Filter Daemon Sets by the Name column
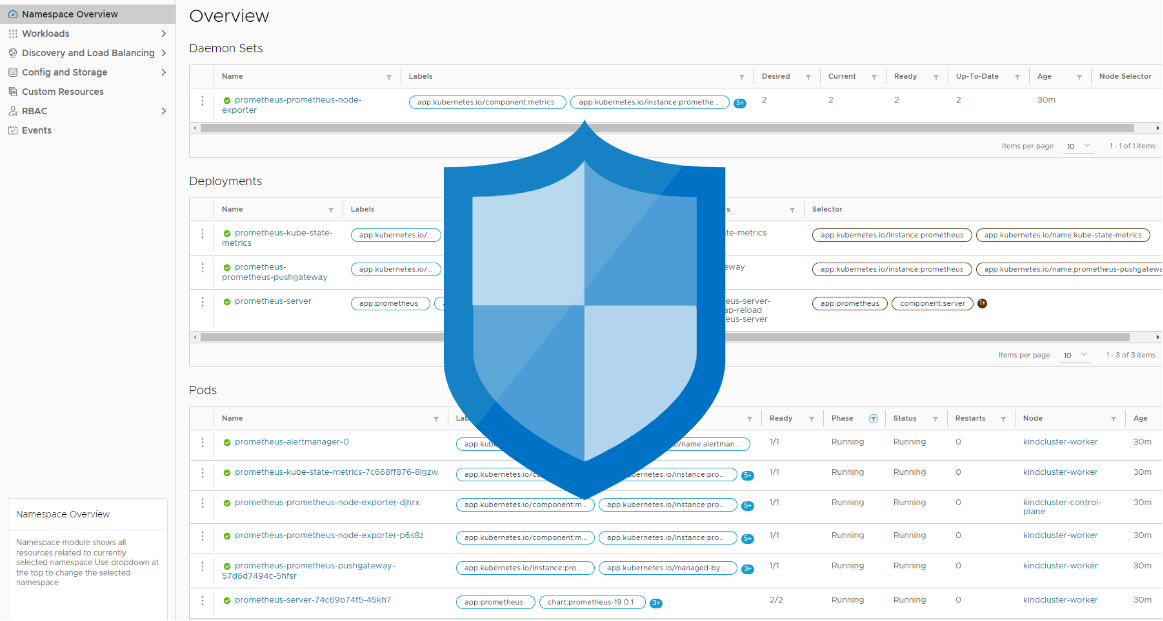 389,77
